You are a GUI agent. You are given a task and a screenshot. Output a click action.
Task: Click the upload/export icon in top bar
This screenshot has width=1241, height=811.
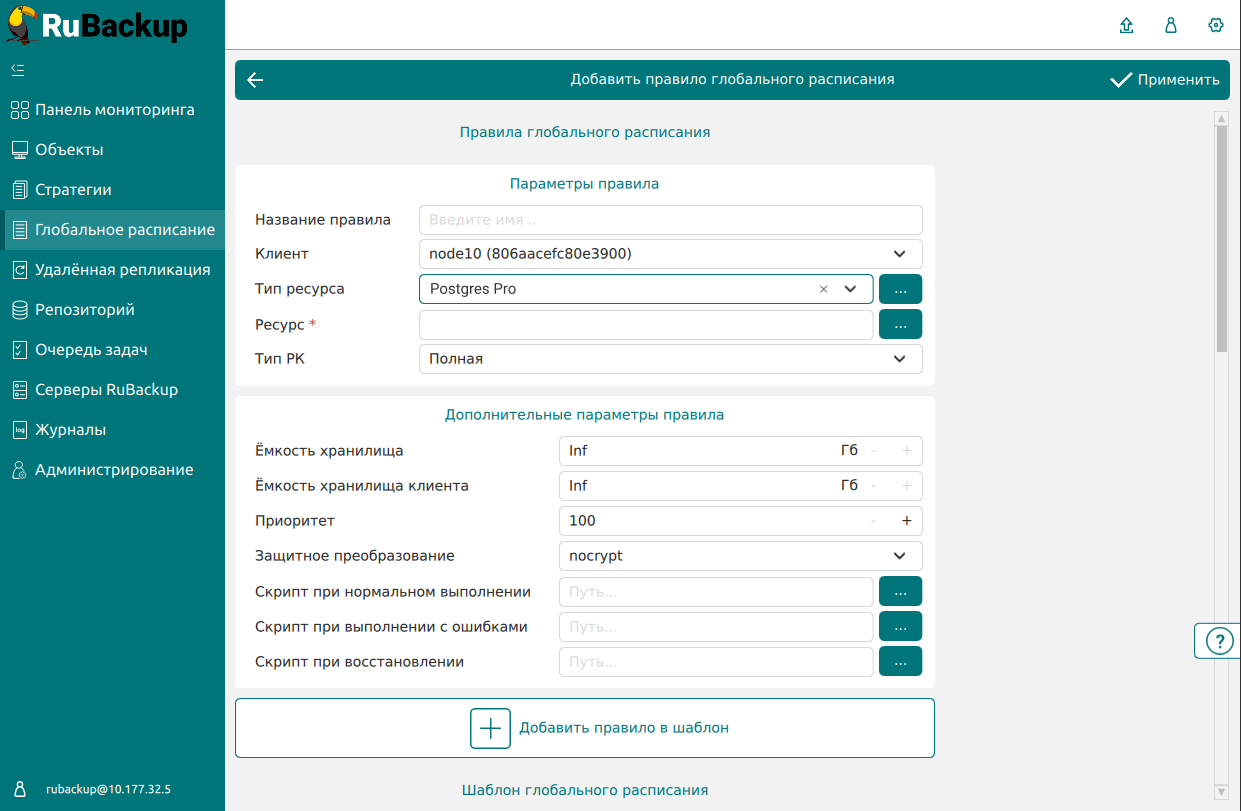coord(1126,26)
